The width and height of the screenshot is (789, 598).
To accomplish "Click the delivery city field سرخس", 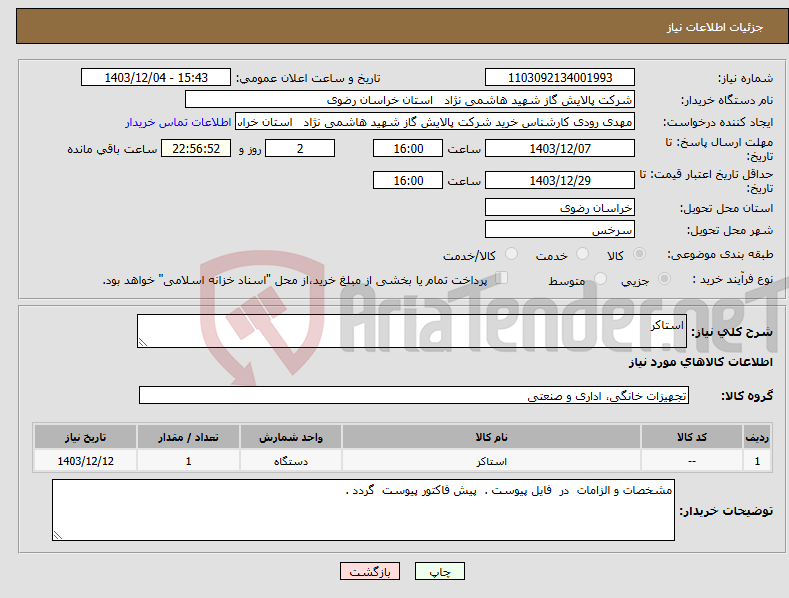I will (x=560, y=230).
